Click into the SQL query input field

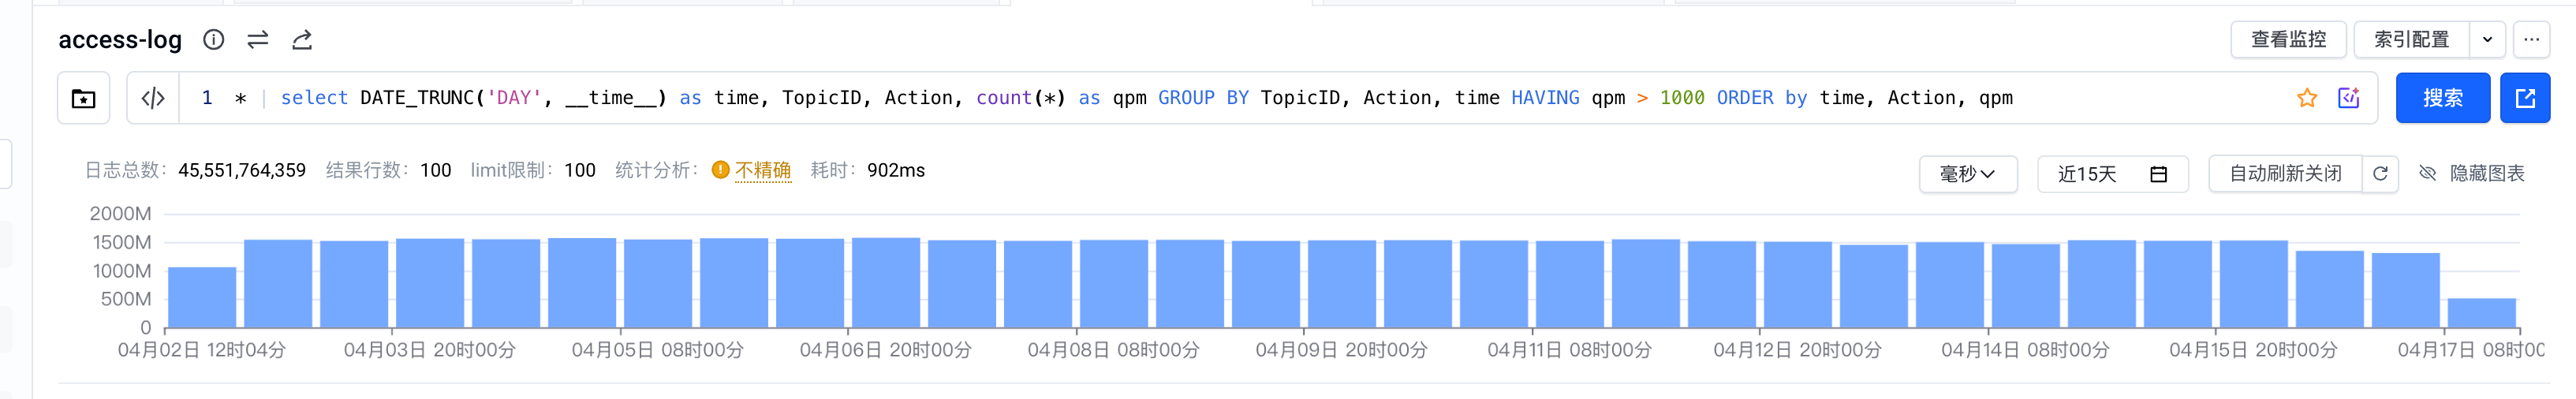click(x=1200, y=98)
